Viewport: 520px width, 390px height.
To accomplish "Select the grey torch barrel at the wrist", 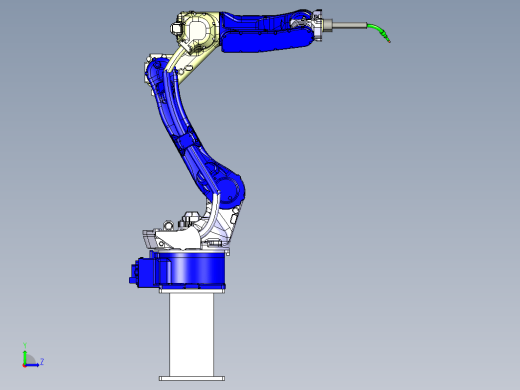I will (x=350, y=25).
